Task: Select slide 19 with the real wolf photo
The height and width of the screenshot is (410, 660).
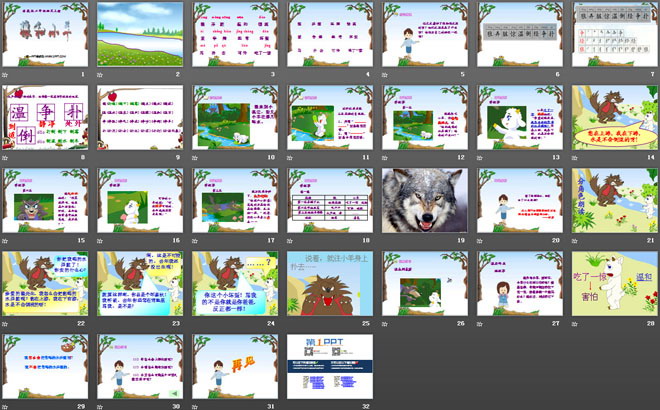Action: (425, 201)
